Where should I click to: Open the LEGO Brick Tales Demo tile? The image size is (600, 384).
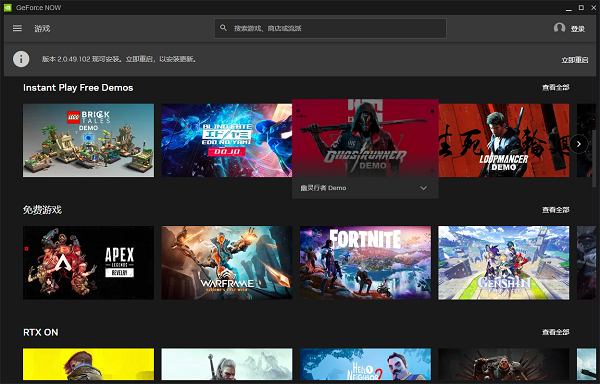click(88, 140)
